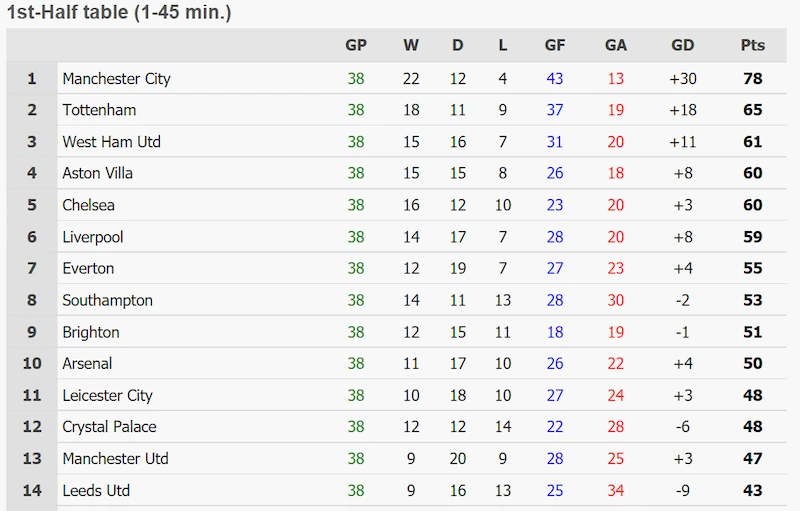
Task: Click the Manchester Utd team name
Action: [115, 458]
